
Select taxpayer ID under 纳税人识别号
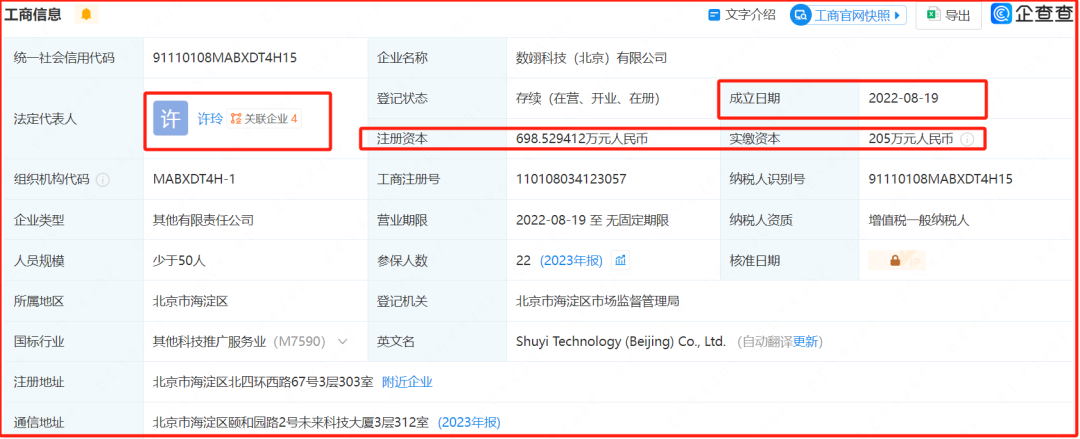click(940, 180)
